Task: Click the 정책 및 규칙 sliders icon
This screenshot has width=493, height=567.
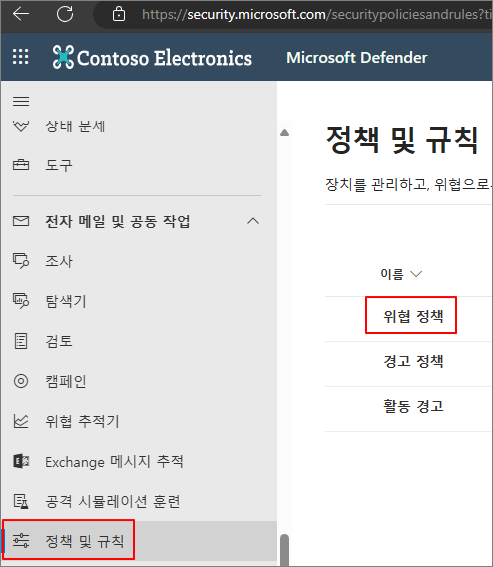Action: (x=21, y=541)
